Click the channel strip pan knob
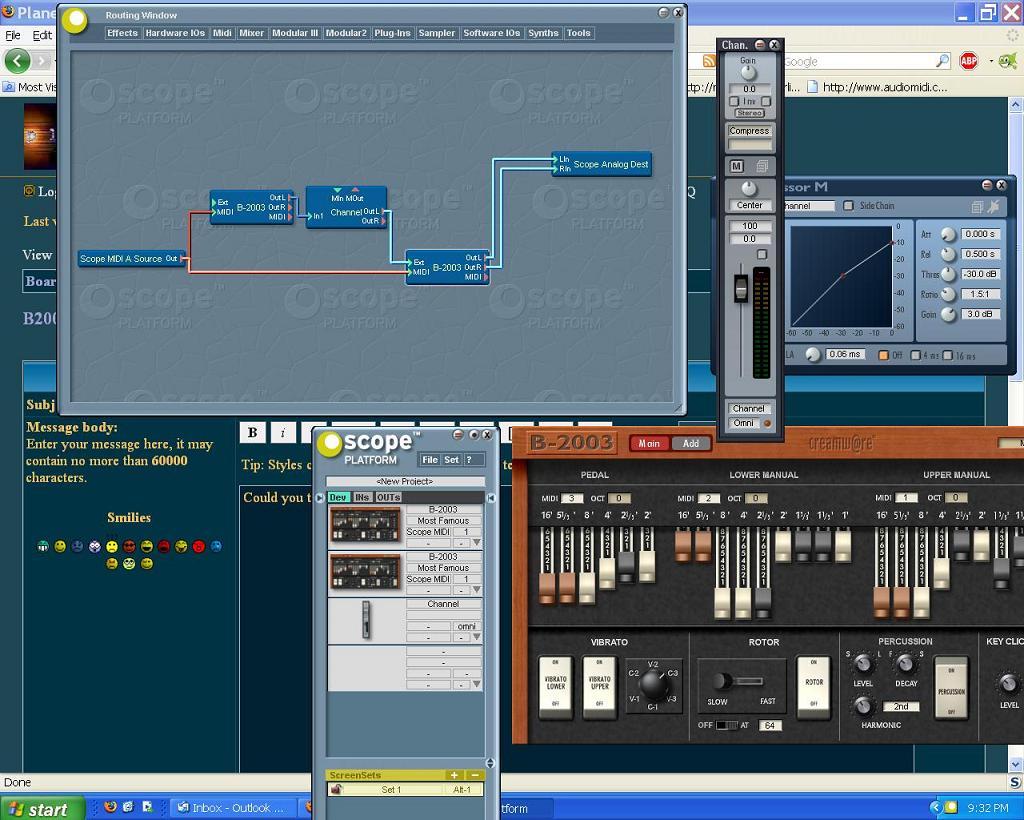 [x=749, y=189]
